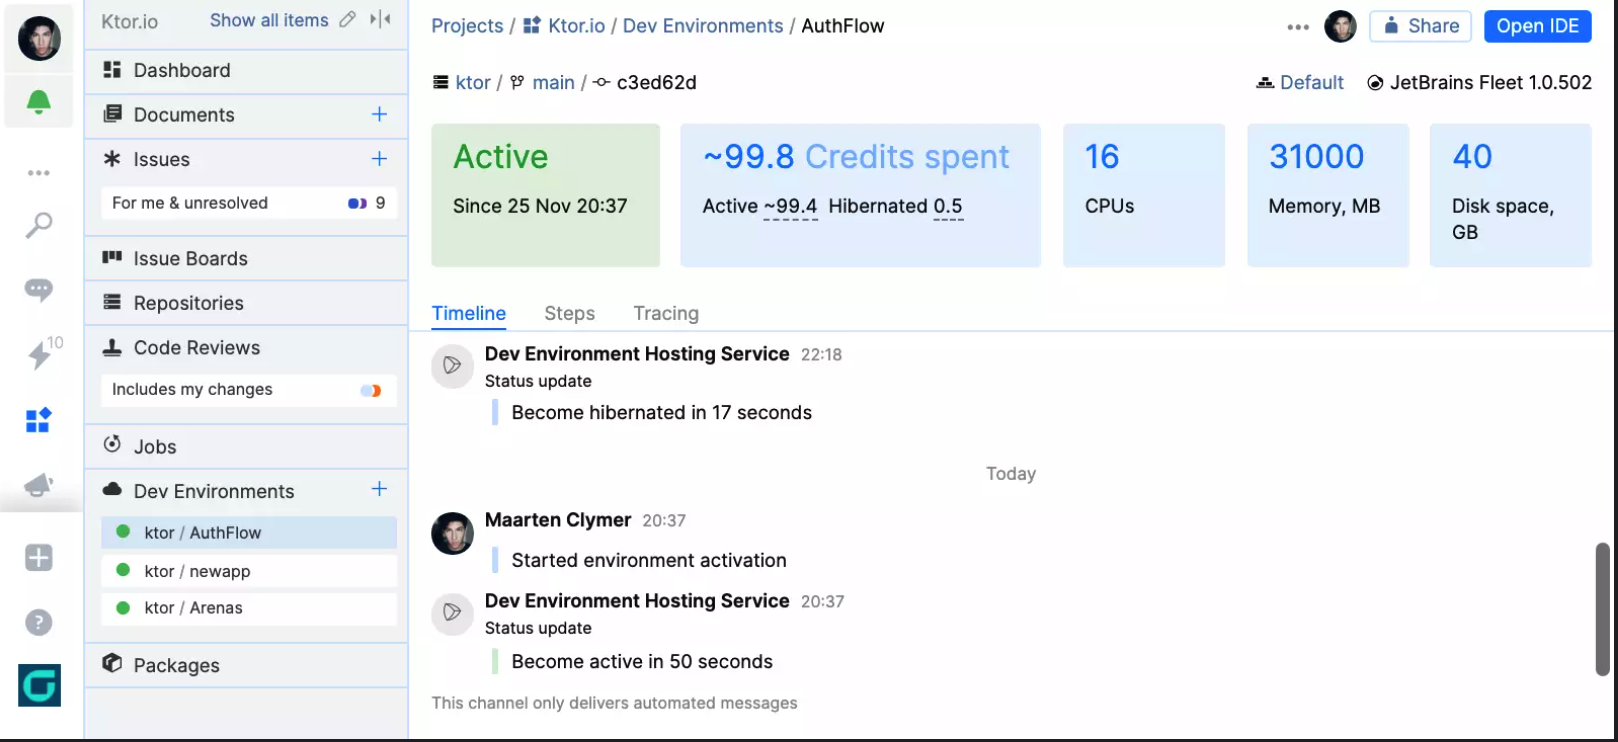This screenshot has height=742, width=1618.
Task: Click the help question mark icon
Action: tap(39, 623)
